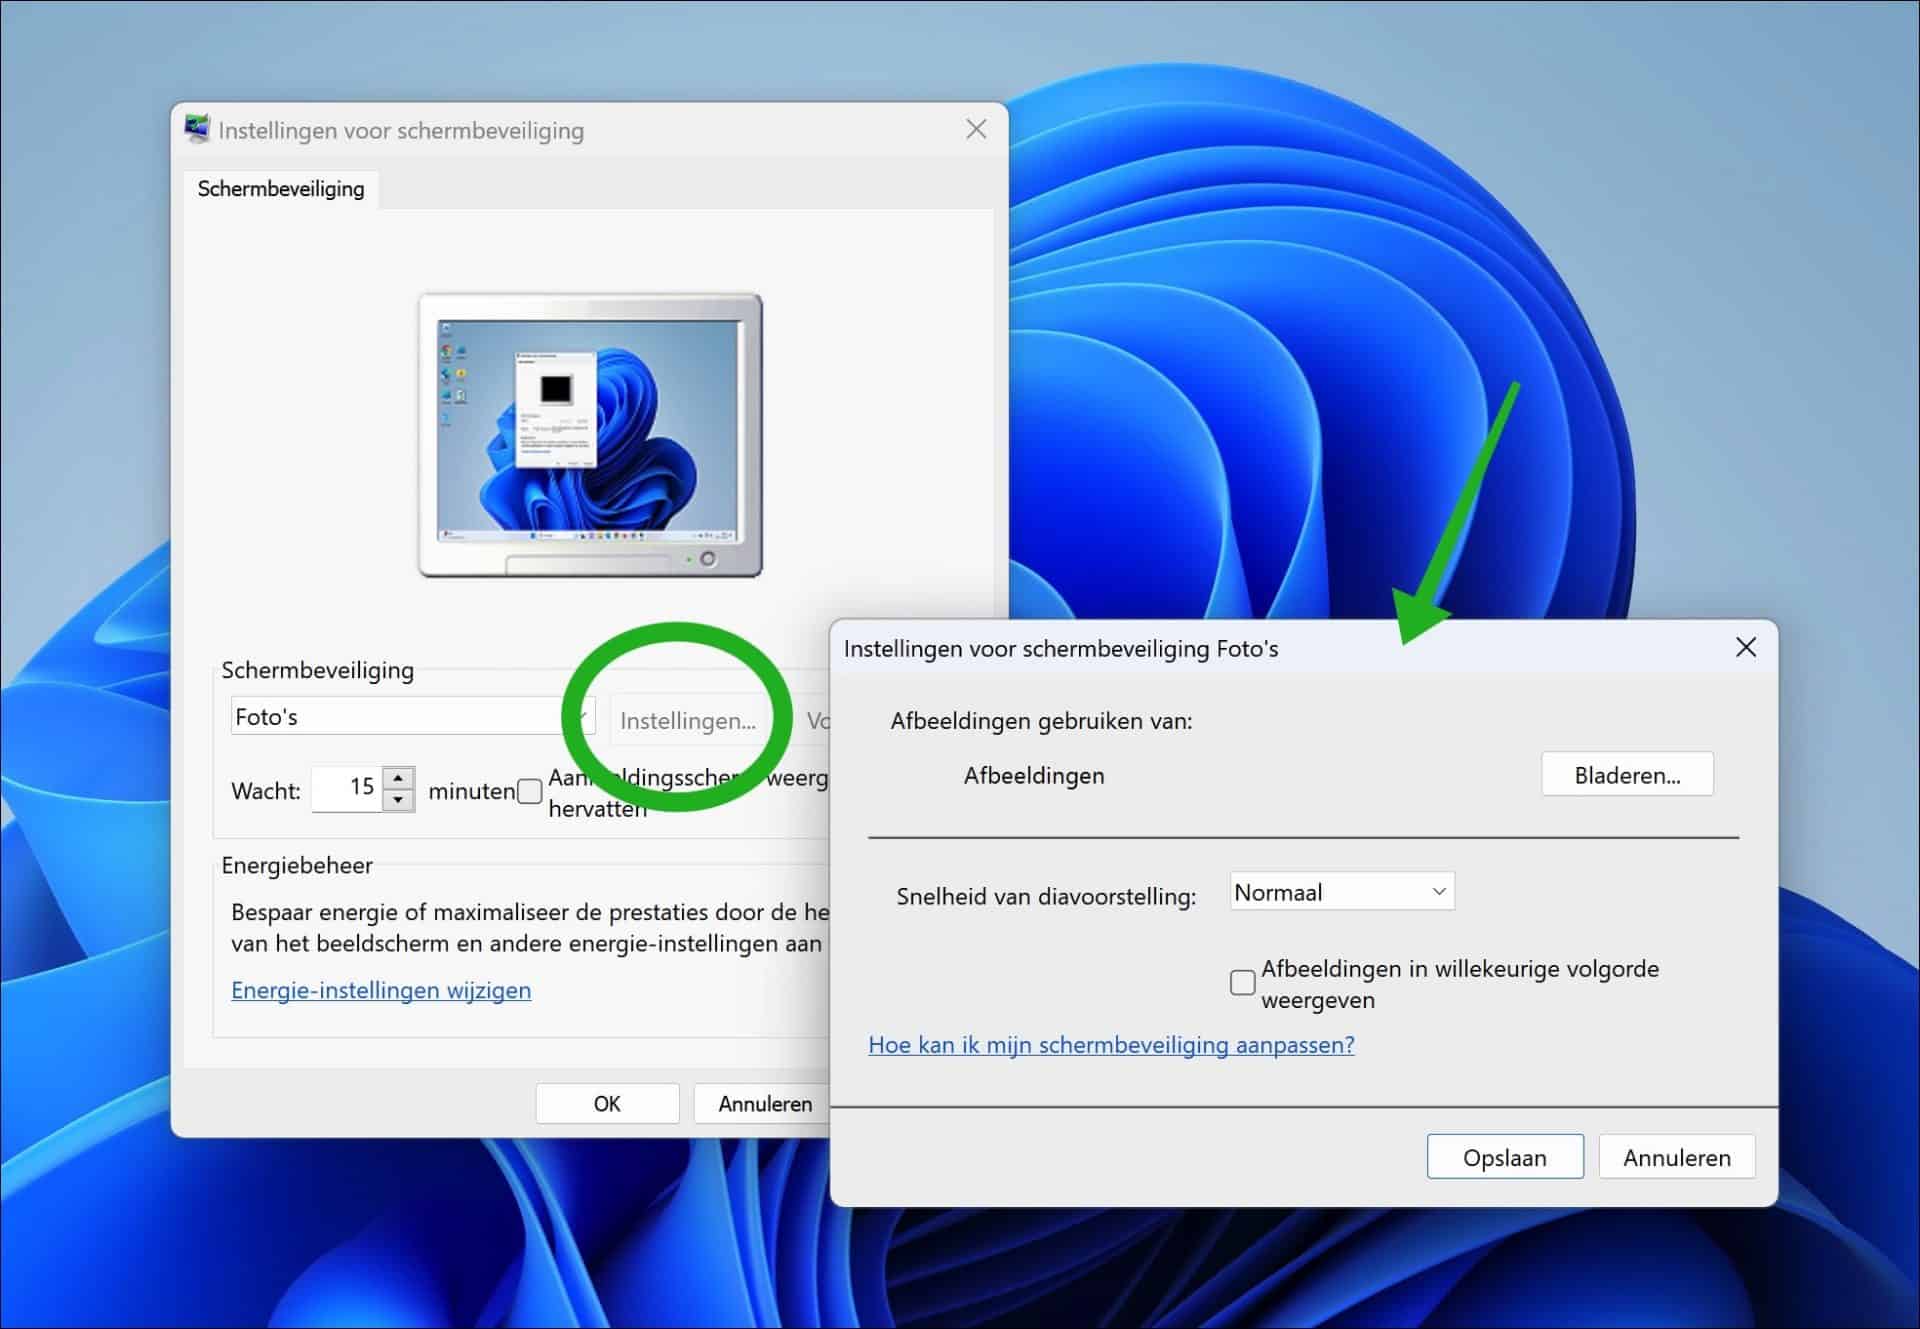Click the circled Instellingen... button
This screenshot has height=1329, width=1920.
(x=688, y=718)
